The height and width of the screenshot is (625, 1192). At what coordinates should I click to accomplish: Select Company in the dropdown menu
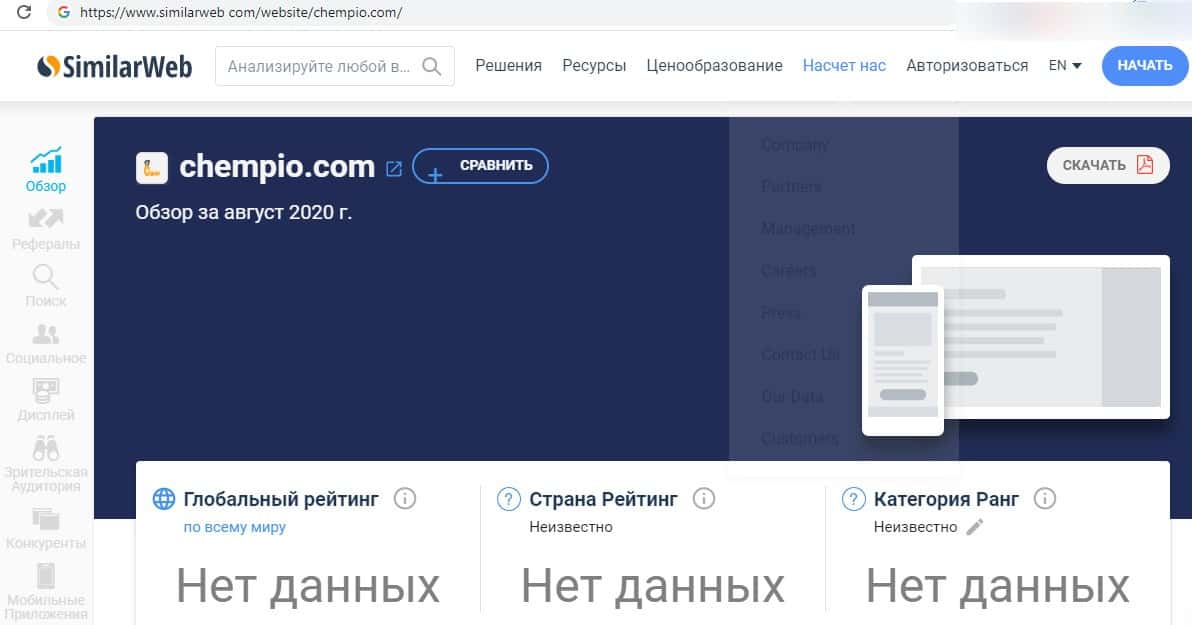click(794, 144)
